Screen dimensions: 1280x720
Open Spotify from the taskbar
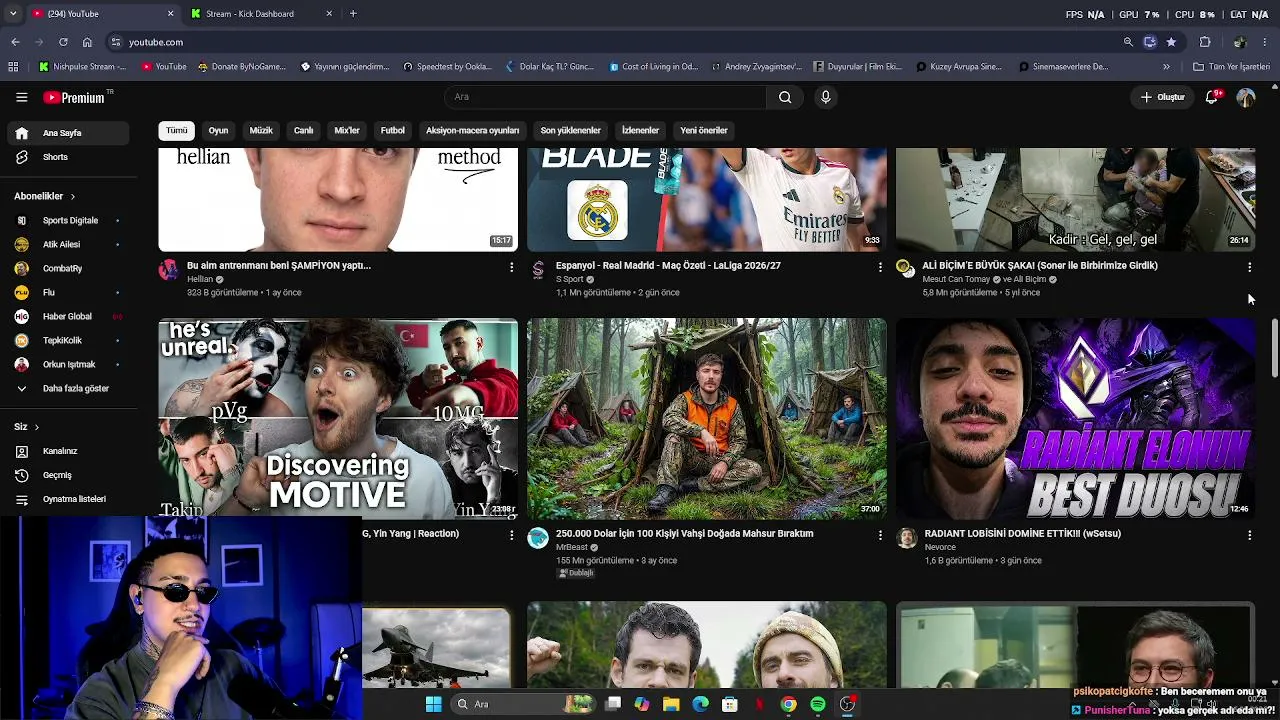tap(818, 704)
